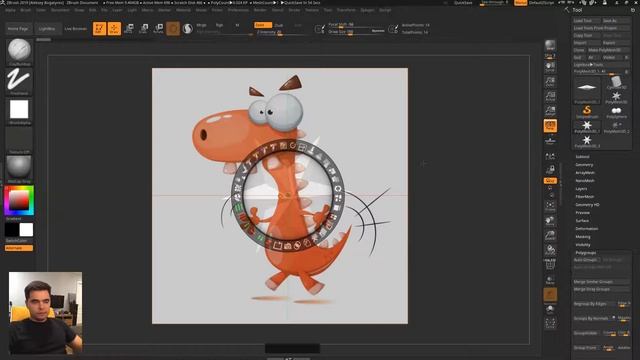Expand the Deformation subpalette

[x=587, y=229]
